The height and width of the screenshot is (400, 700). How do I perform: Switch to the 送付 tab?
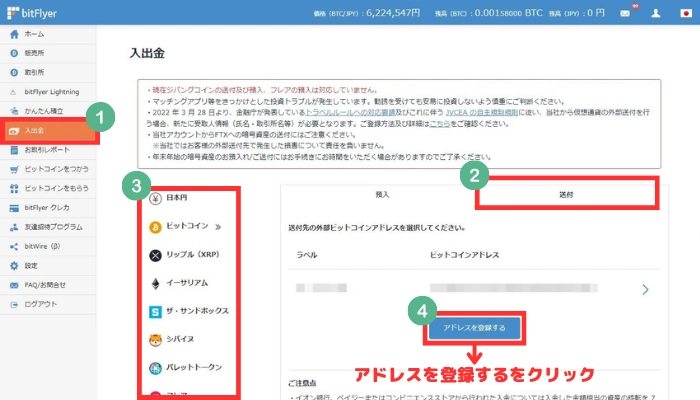click(x=566, y=195)
